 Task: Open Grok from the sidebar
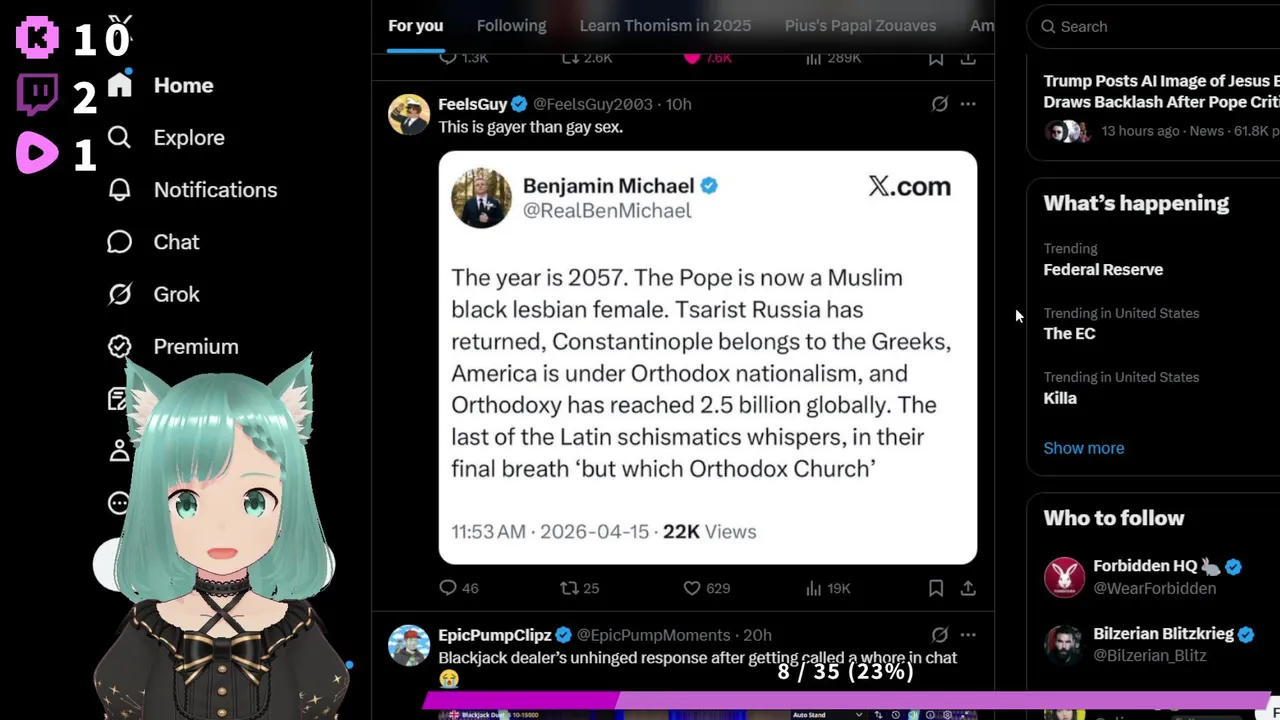(119, 294)
